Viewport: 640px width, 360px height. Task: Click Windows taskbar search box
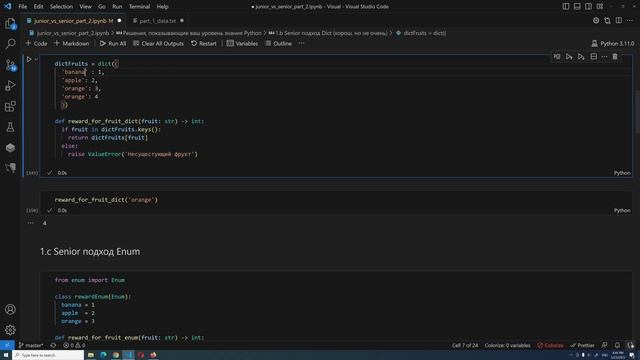pyautogui.click(x=48, y=355)
